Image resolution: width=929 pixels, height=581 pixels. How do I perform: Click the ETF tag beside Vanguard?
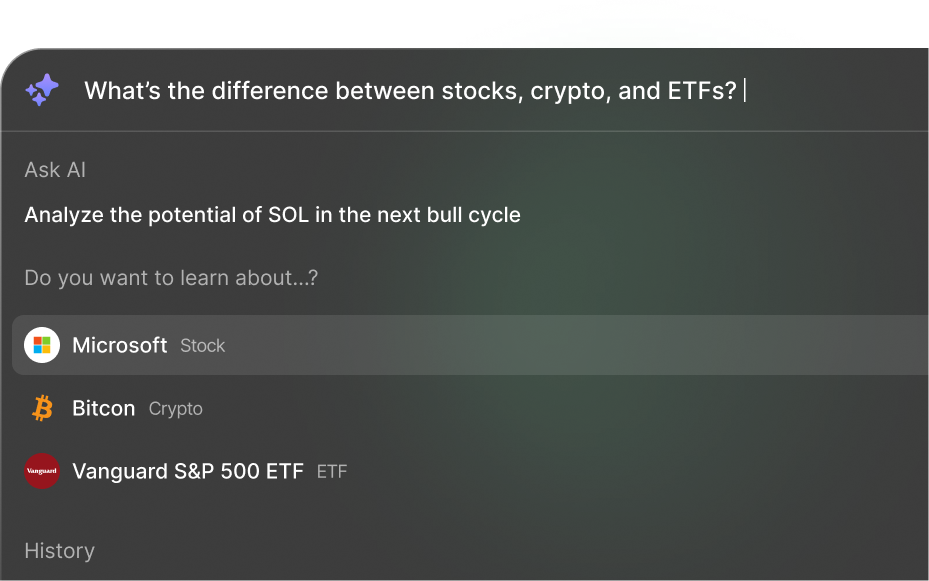(x=332, y=472)
